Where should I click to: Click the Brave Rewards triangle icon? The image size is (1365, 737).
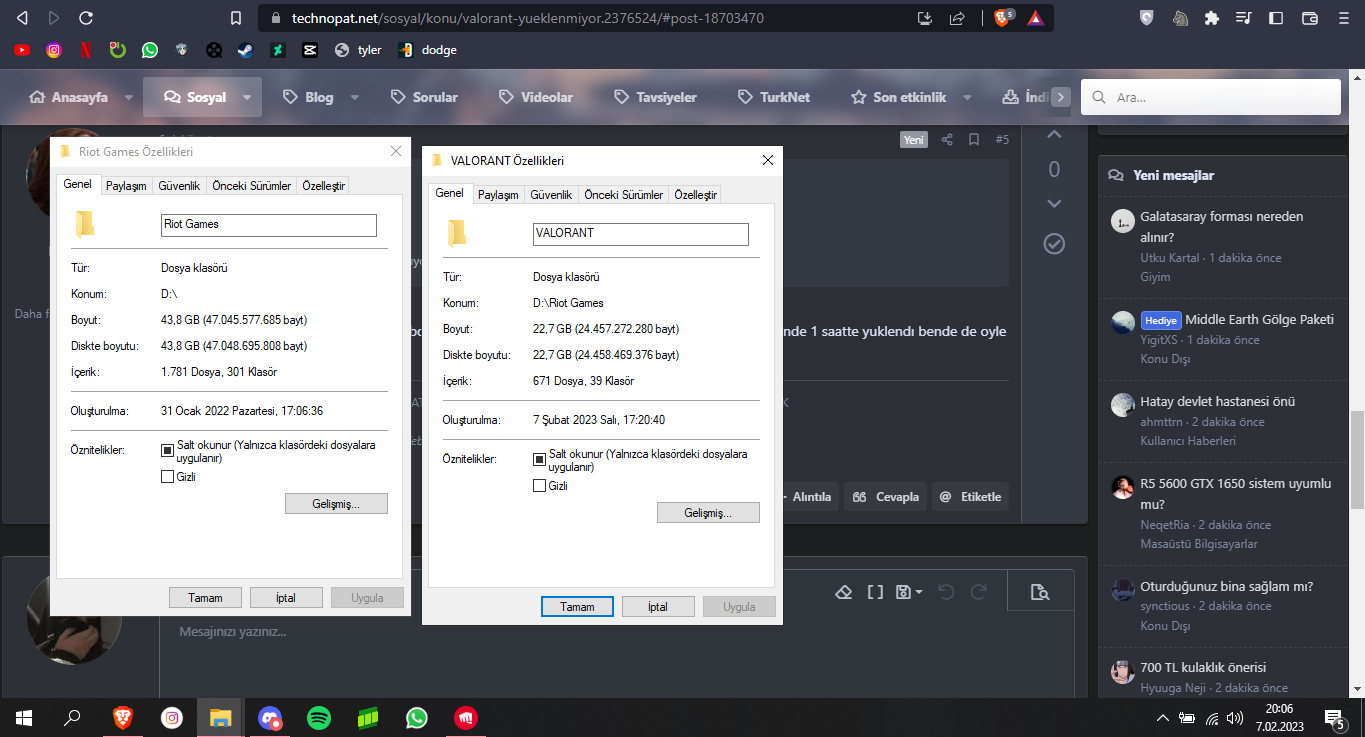1035,18
